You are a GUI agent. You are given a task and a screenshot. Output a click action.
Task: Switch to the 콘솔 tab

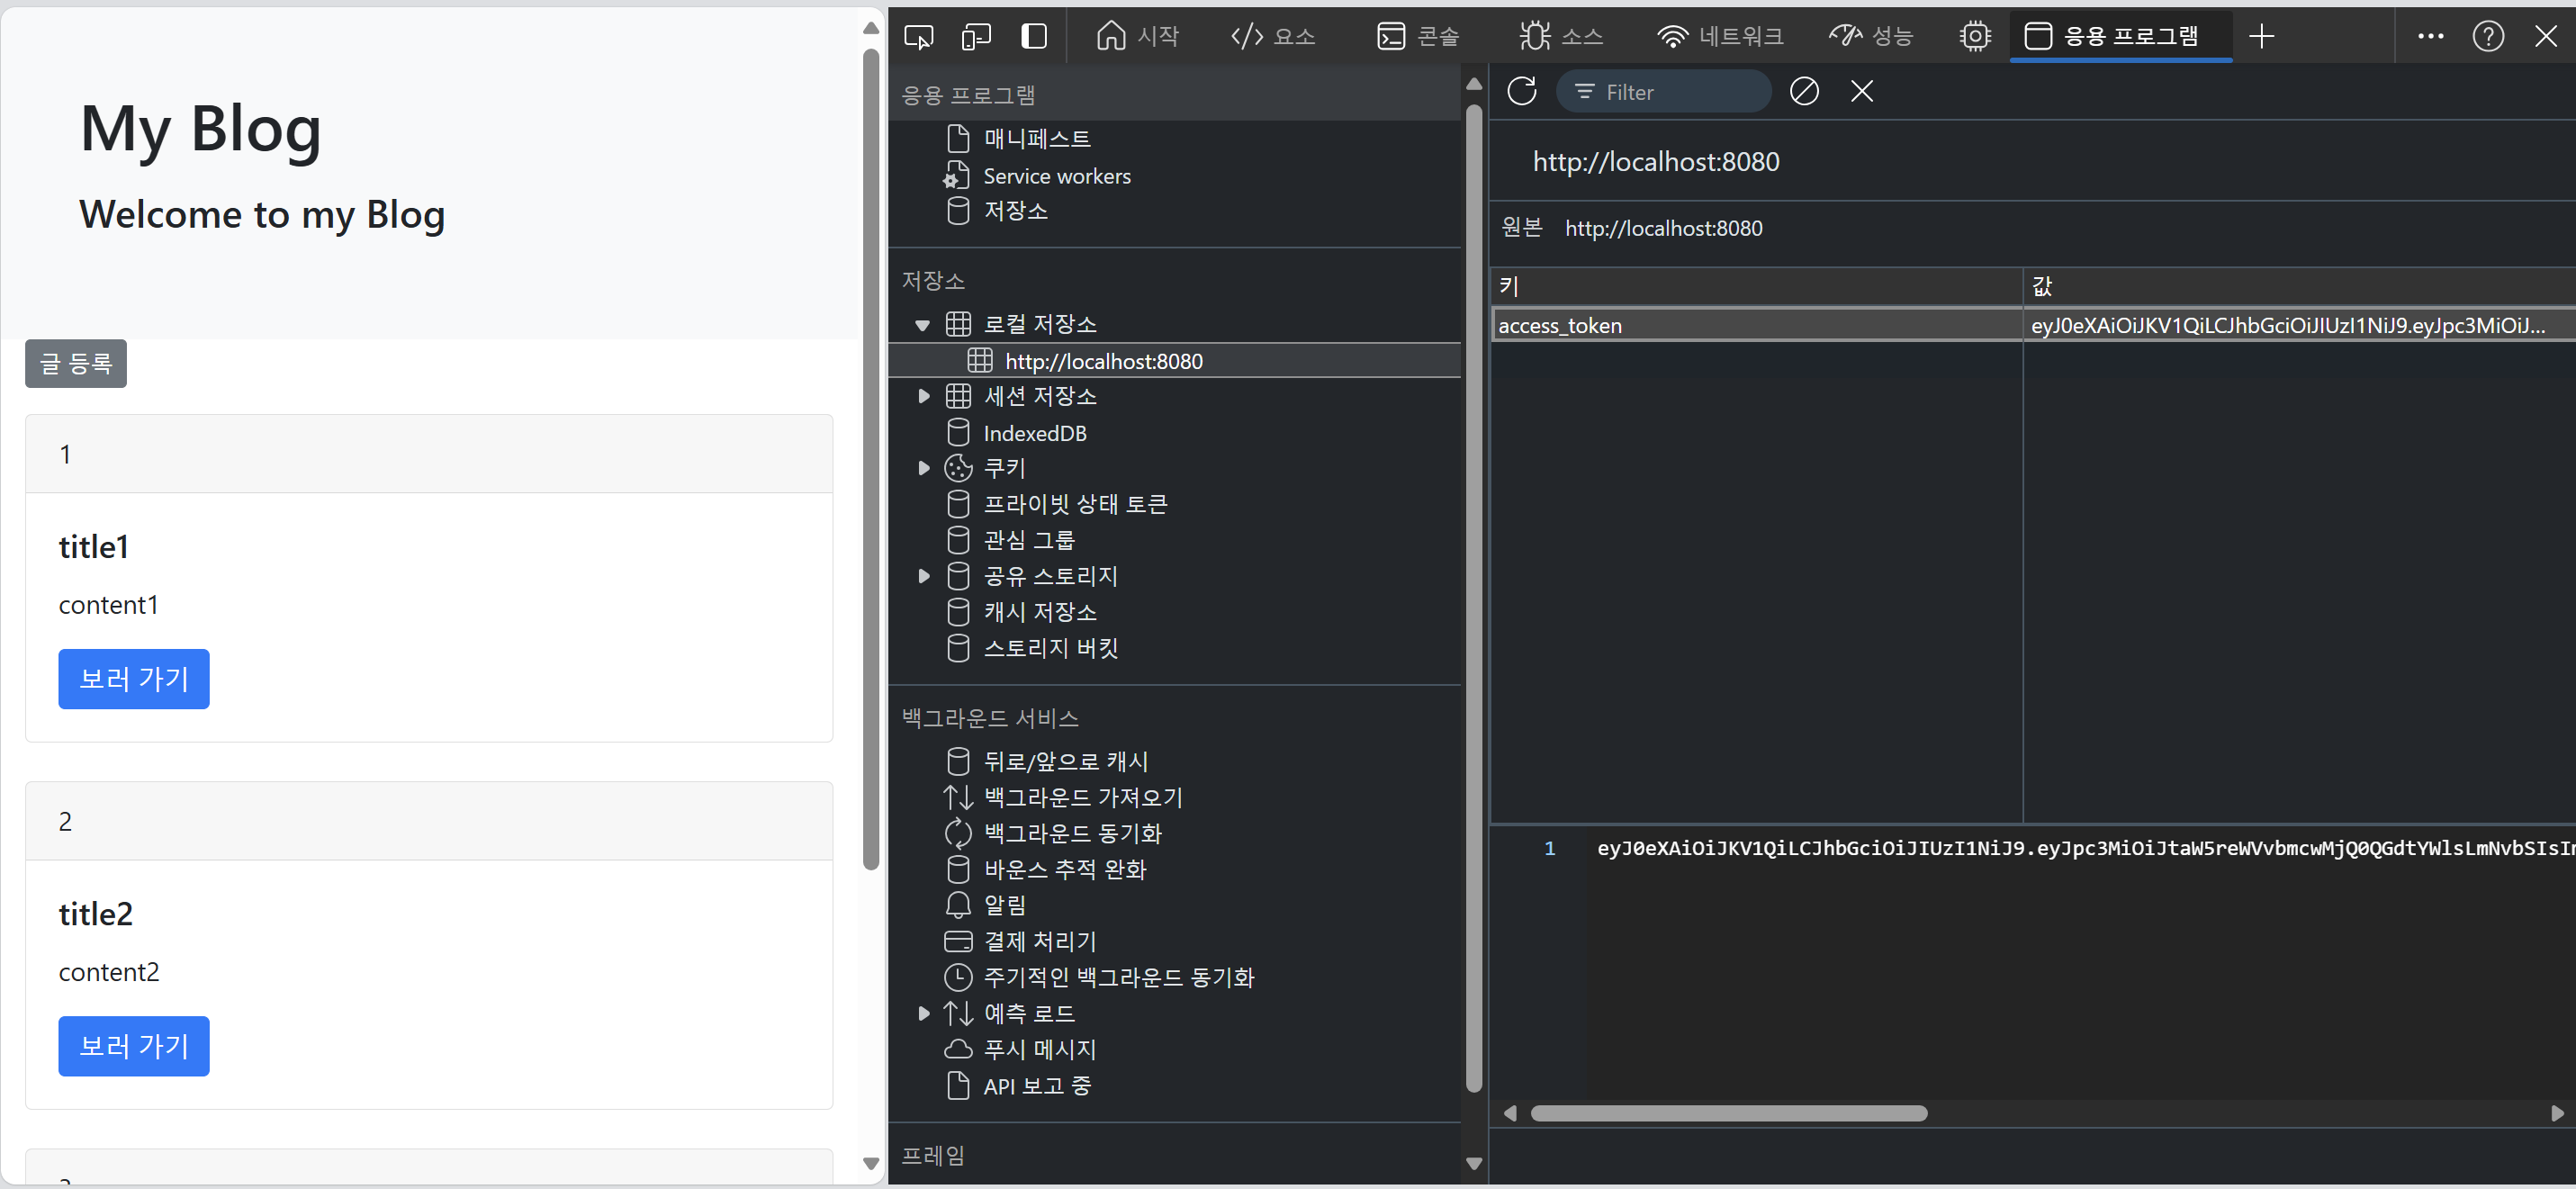pyautogui.click(x=1417, y=37)
